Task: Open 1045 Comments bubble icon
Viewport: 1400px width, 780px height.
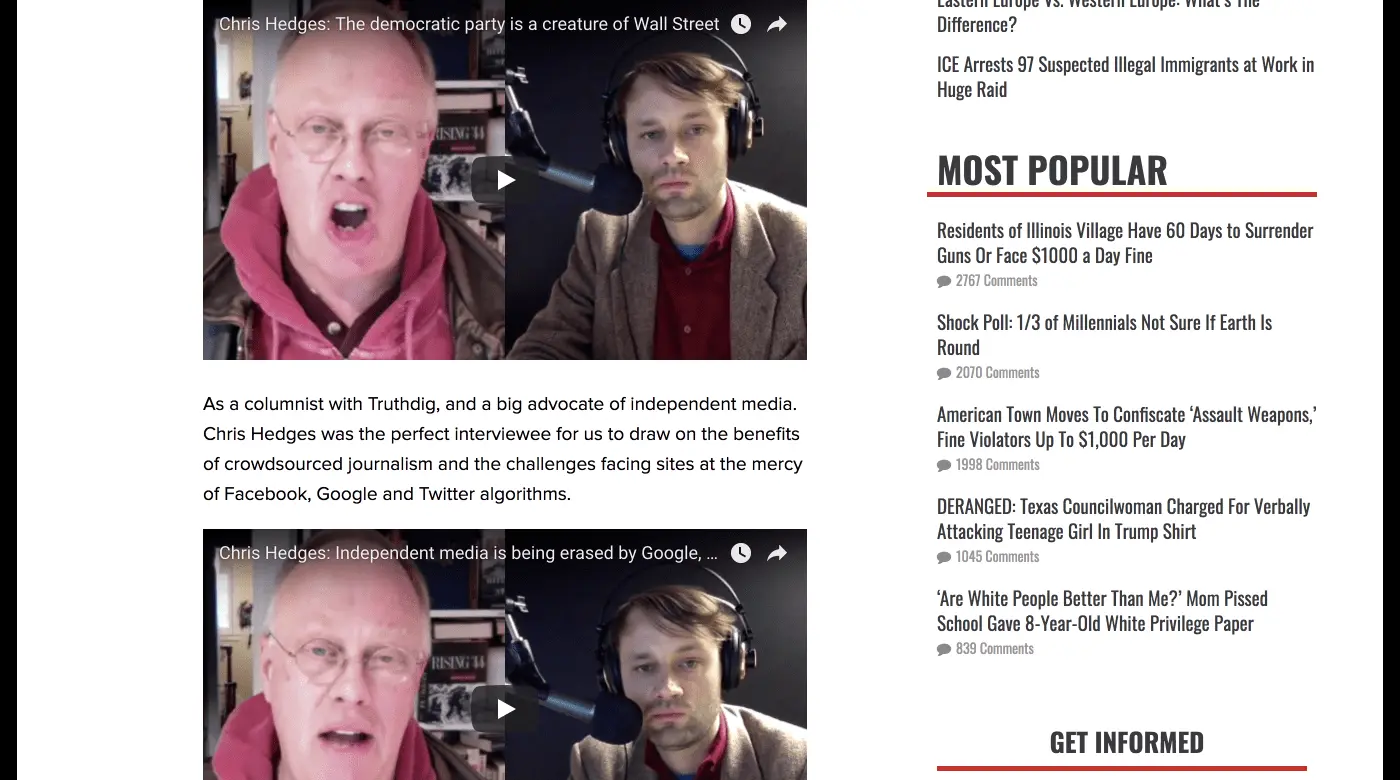Action: 944,558
